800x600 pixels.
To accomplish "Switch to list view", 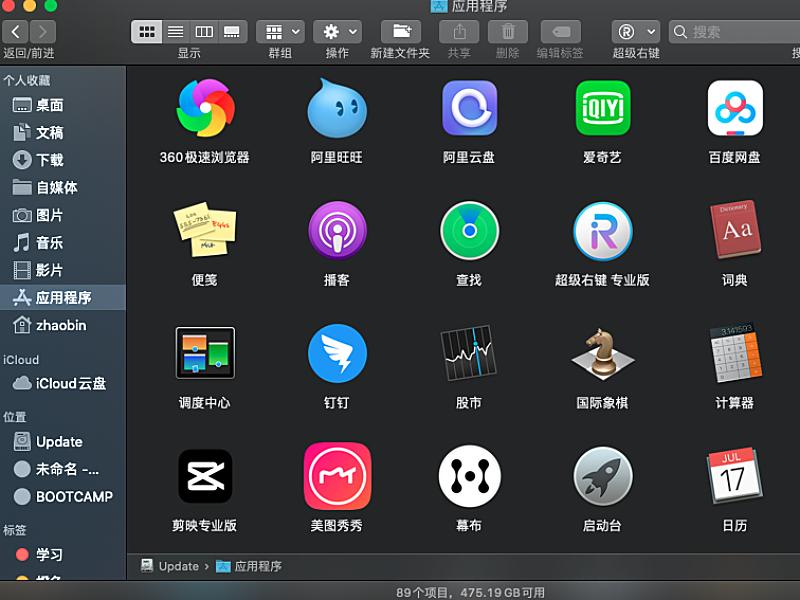I will click(176, 32).
